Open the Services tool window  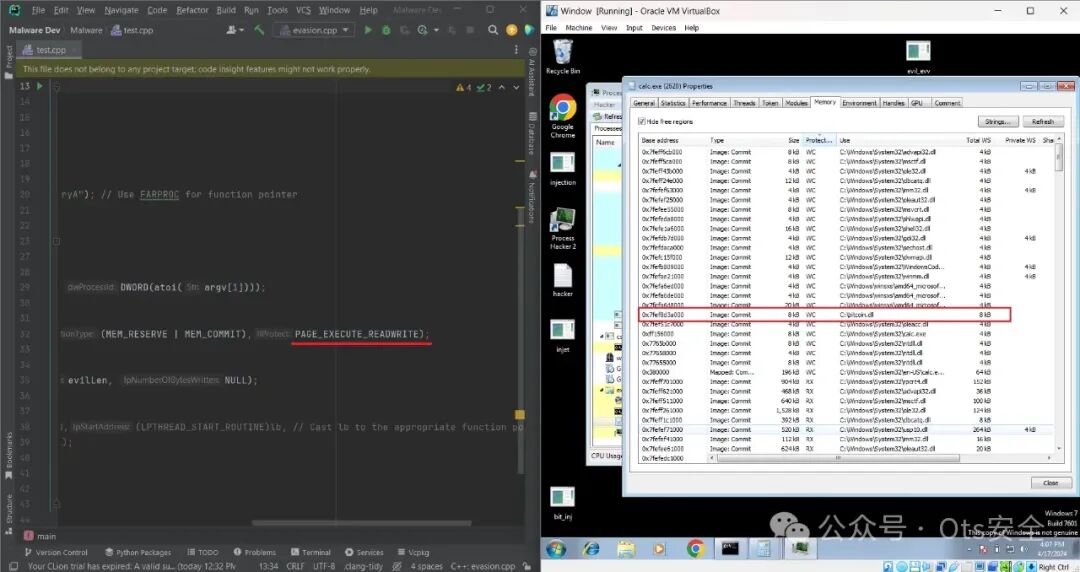(x=364, y=552)
